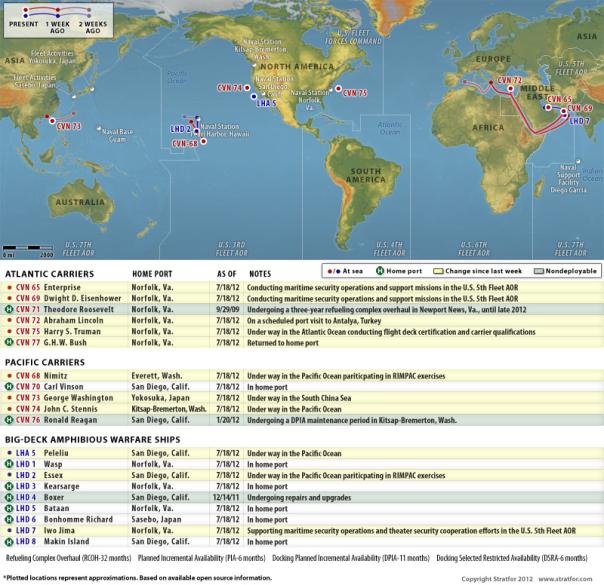Image resolution: width=604 pixels, height=585 pixels.
Task: Click the CVN 72 map label in Mediterranean
Action: tap(509, 80)
